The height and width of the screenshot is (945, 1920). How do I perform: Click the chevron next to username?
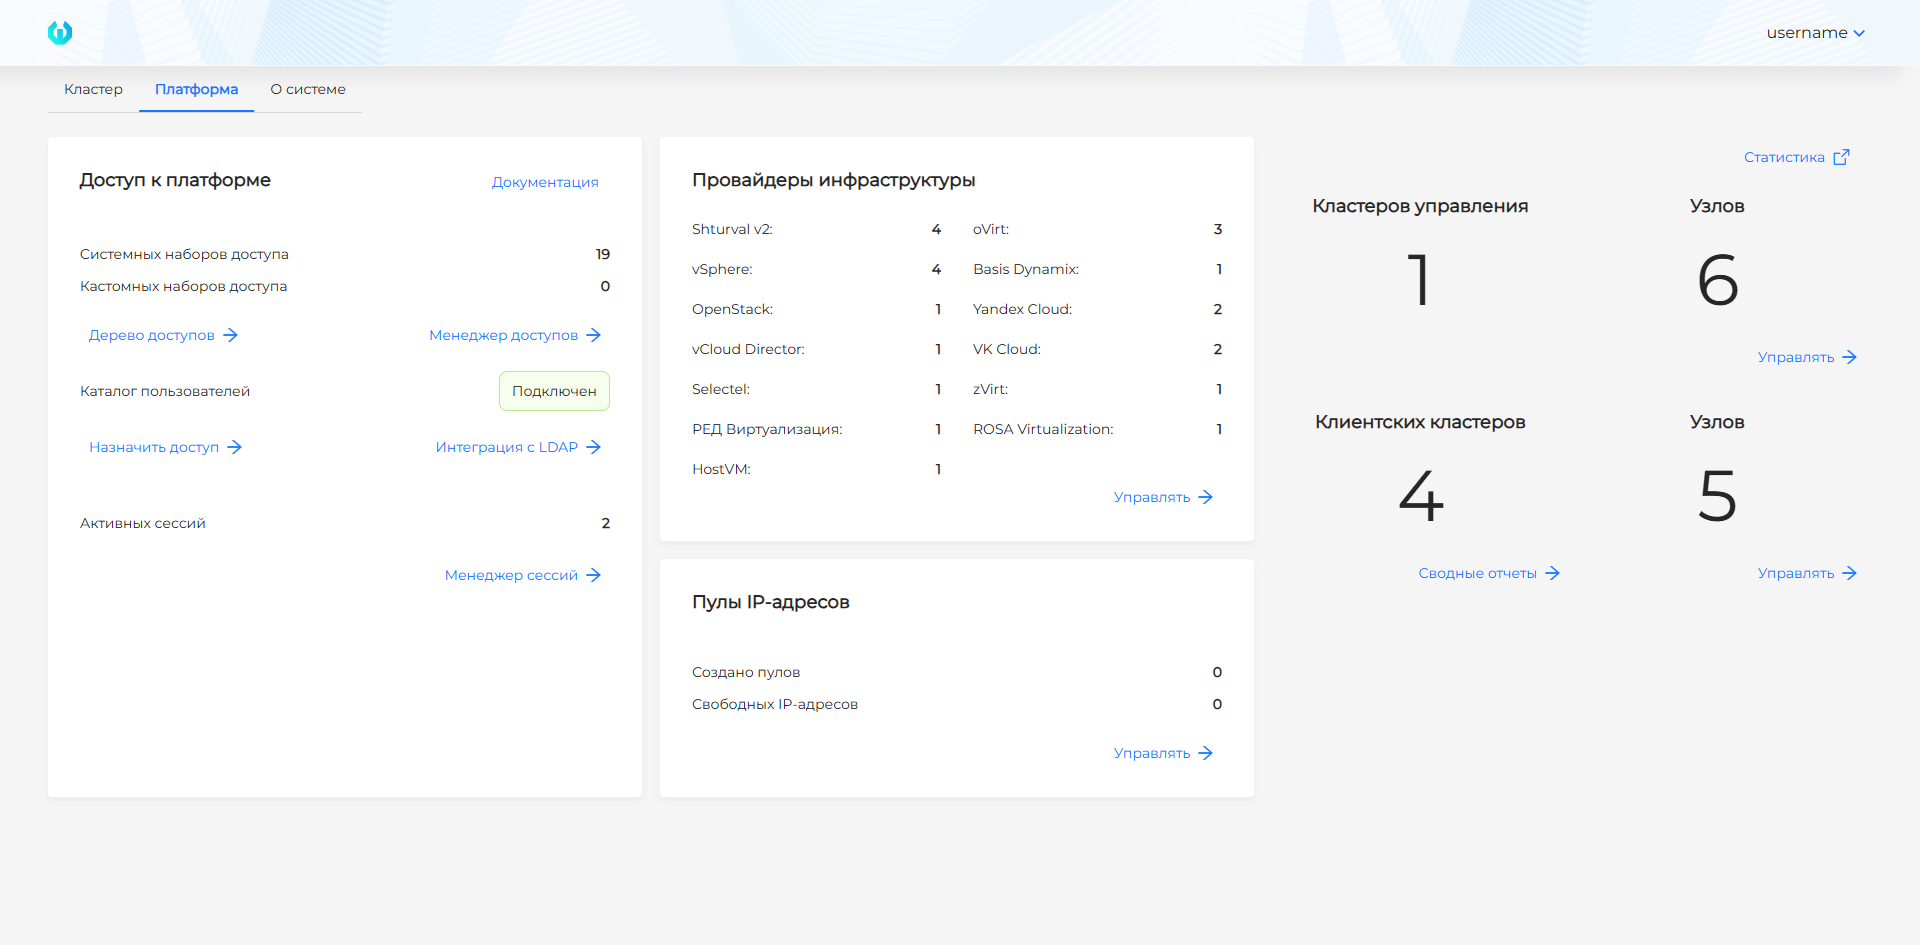tap(1859, 33)
